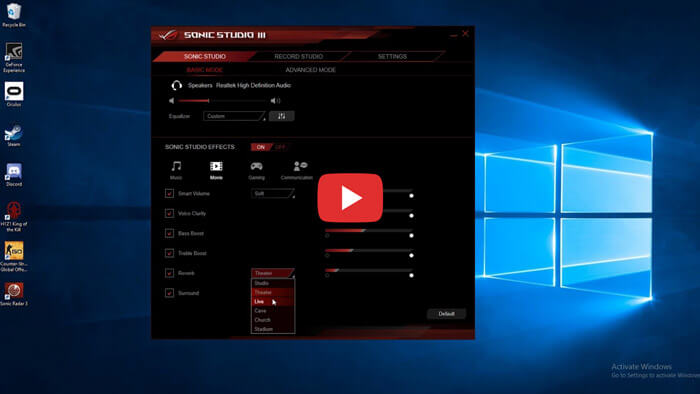This screenshot has height=394, width=700.
Task: Open the Smart Volume Soft dropdown
Action: (x=273, y=193)
